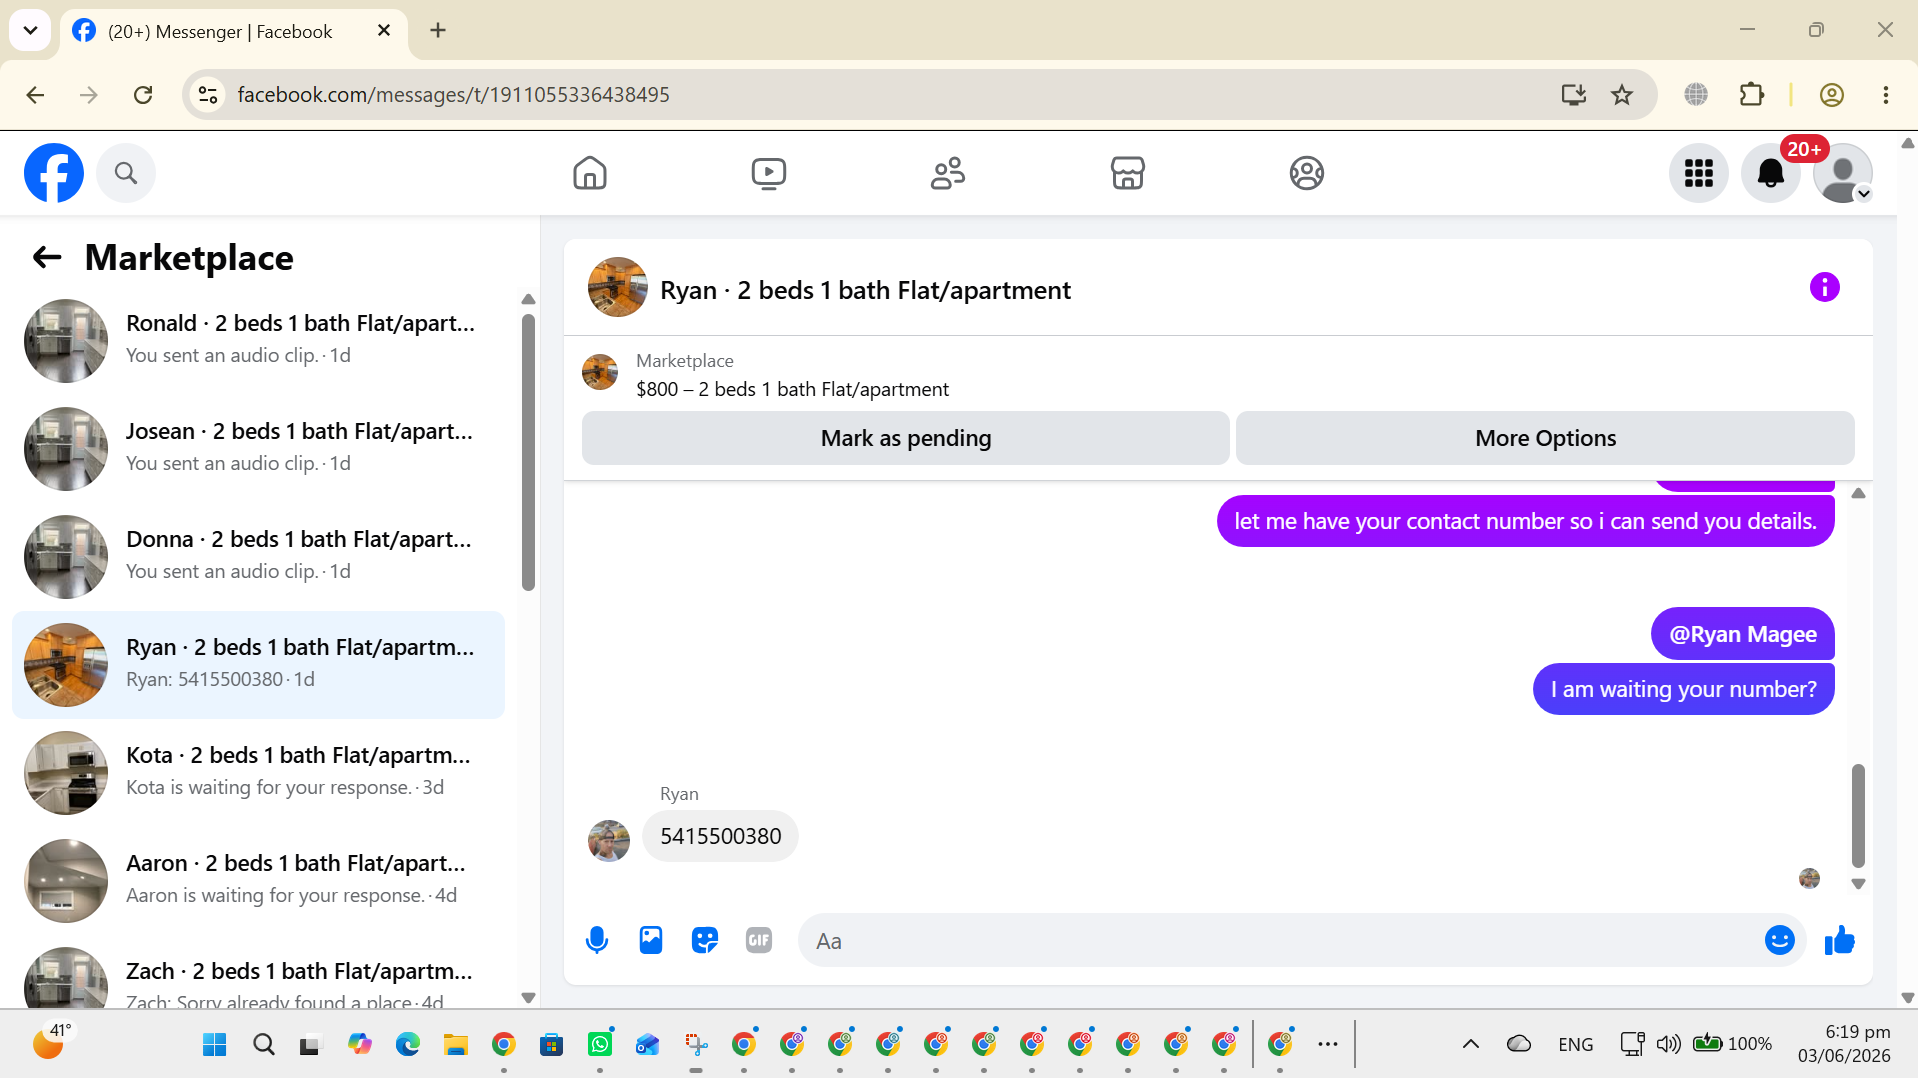Screen dimensions: 1918x1078
Task: Open the emoji picker smiley icon
Action: coord(1780,941)
